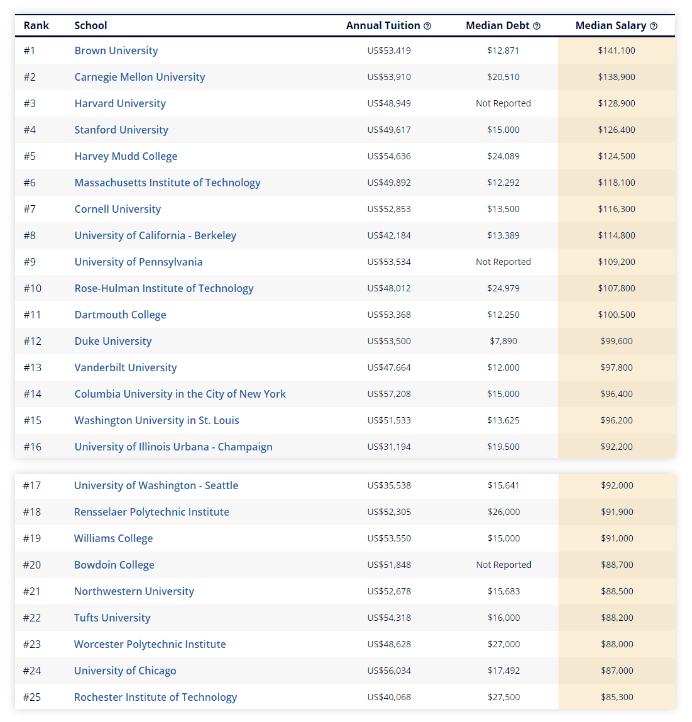The height and width of the screenshot is (722, 692).
Task: Open the Brown University link
Action: click(x=116, y=51)
